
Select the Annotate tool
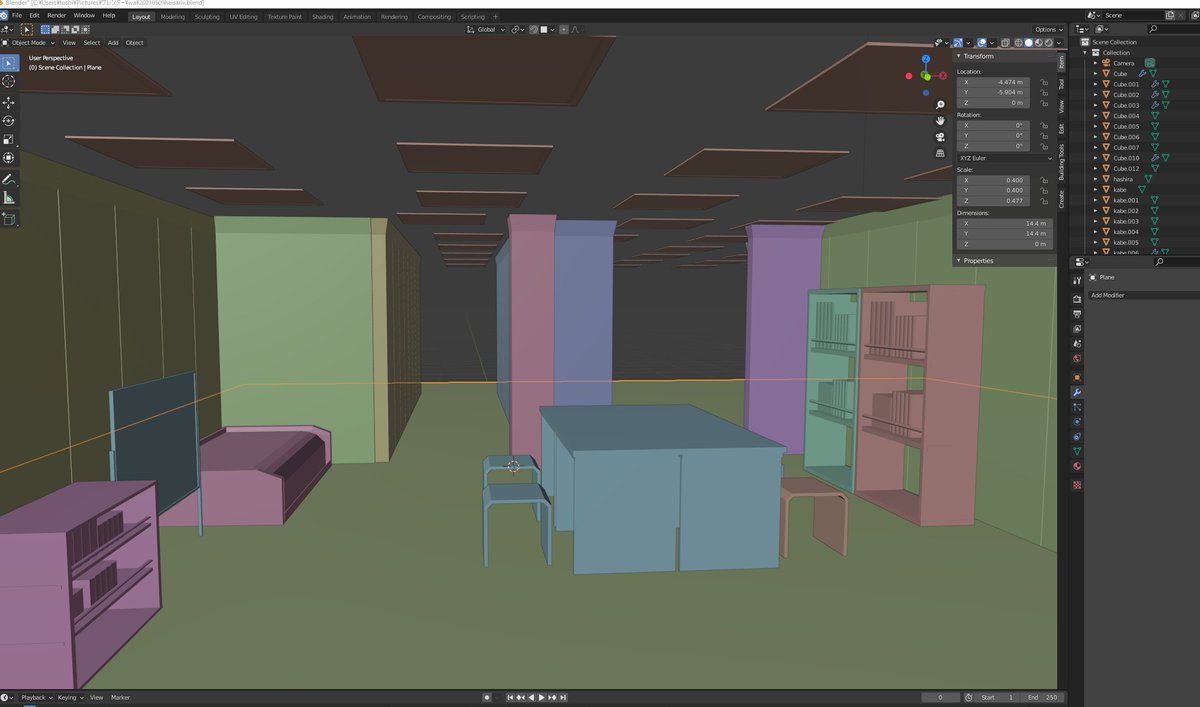[x=9, y=180]
